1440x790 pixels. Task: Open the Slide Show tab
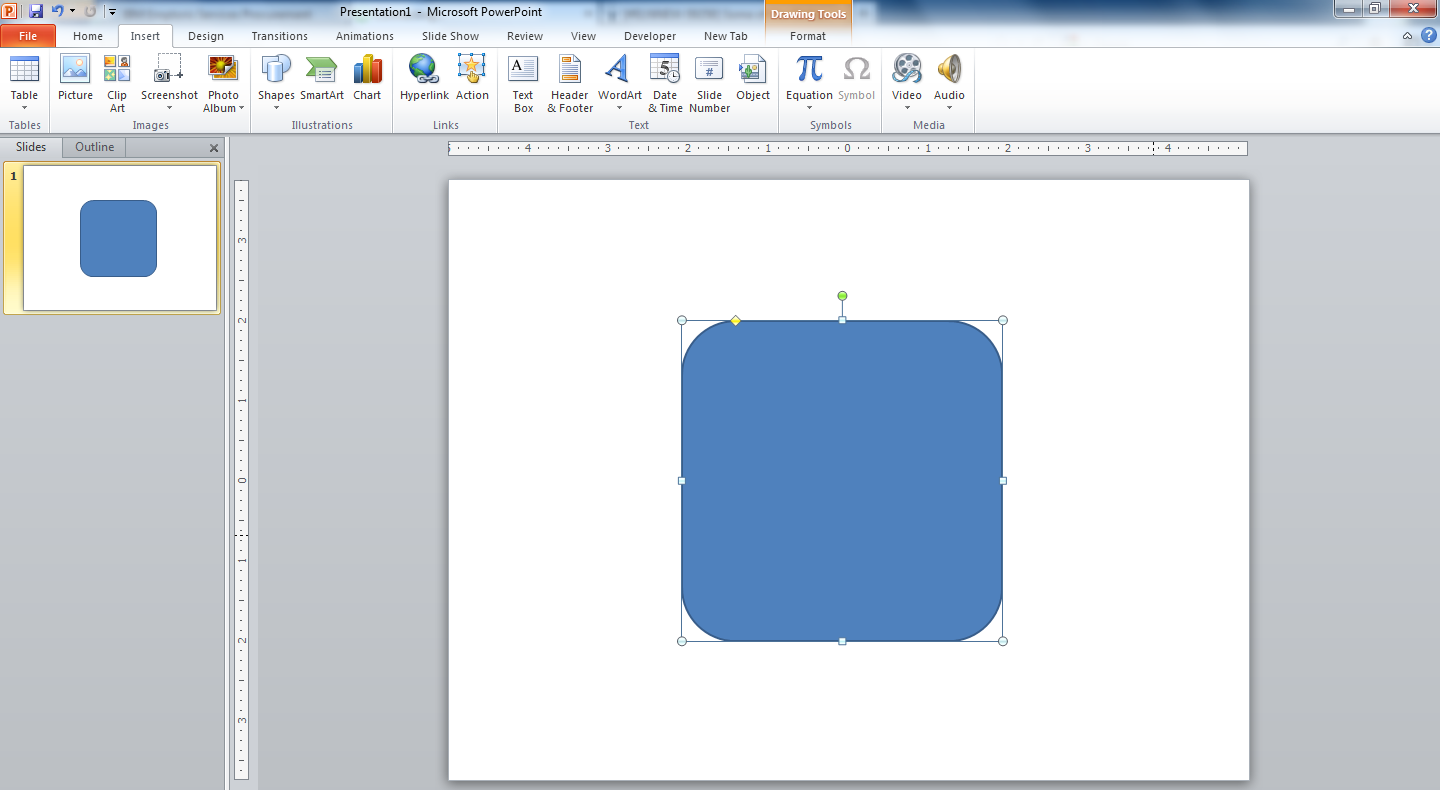(x=450, y=36)
